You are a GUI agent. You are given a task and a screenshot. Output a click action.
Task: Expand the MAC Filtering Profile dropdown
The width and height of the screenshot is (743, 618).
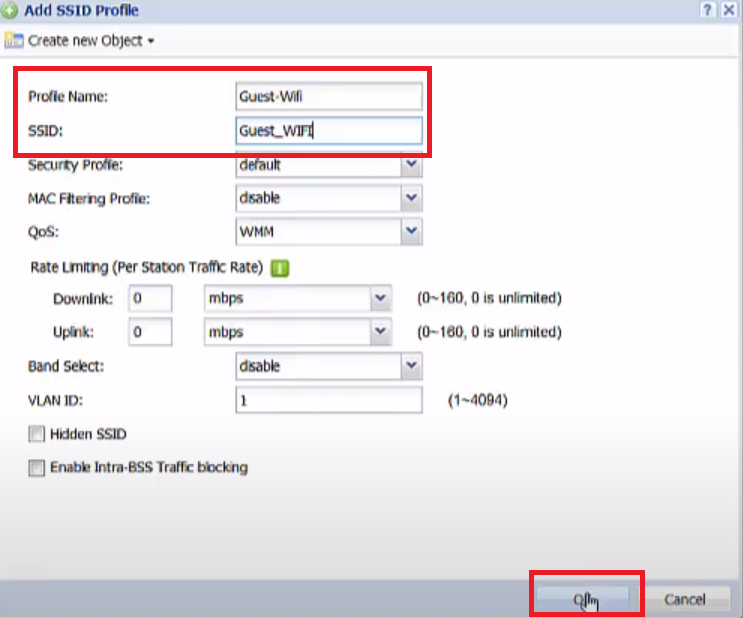click(x=411, y=198)
